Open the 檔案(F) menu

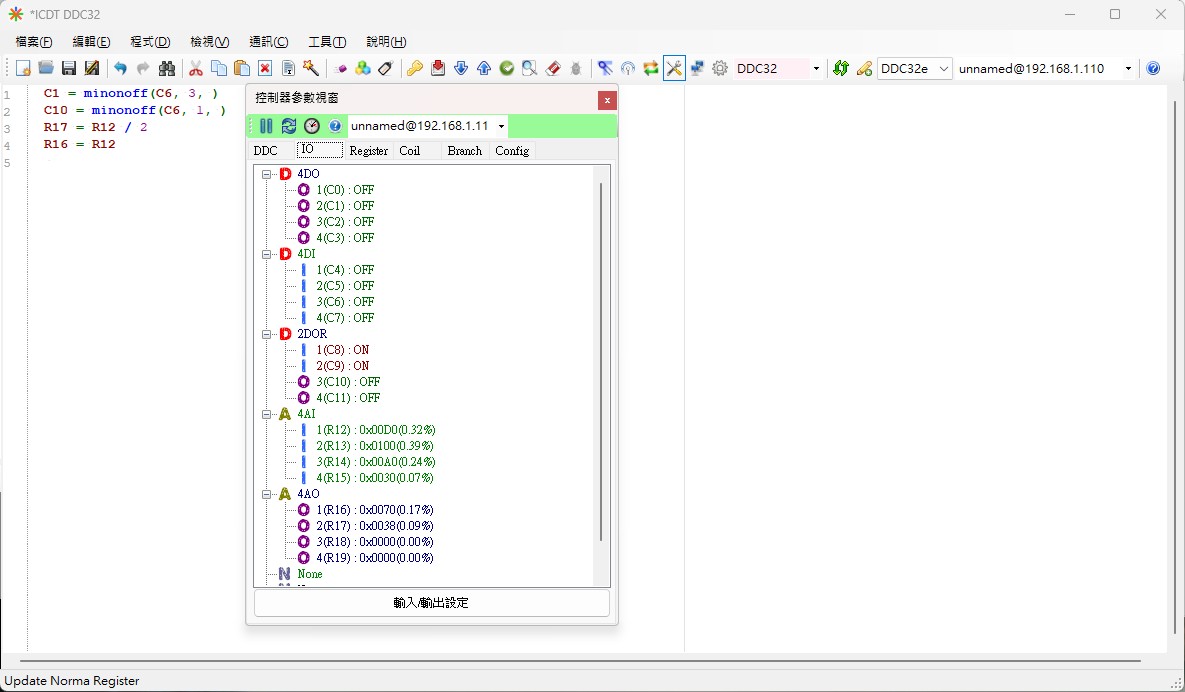click(x=34, y=42)
